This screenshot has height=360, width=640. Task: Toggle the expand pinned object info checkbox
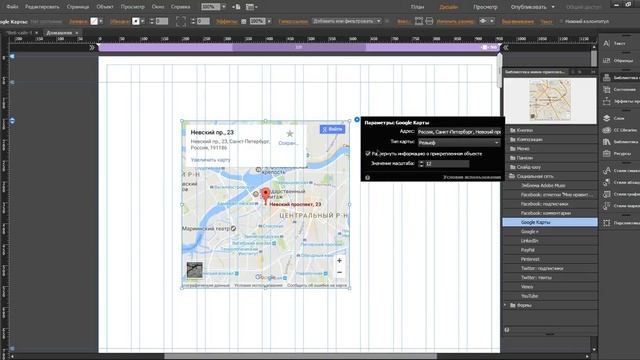368,153
